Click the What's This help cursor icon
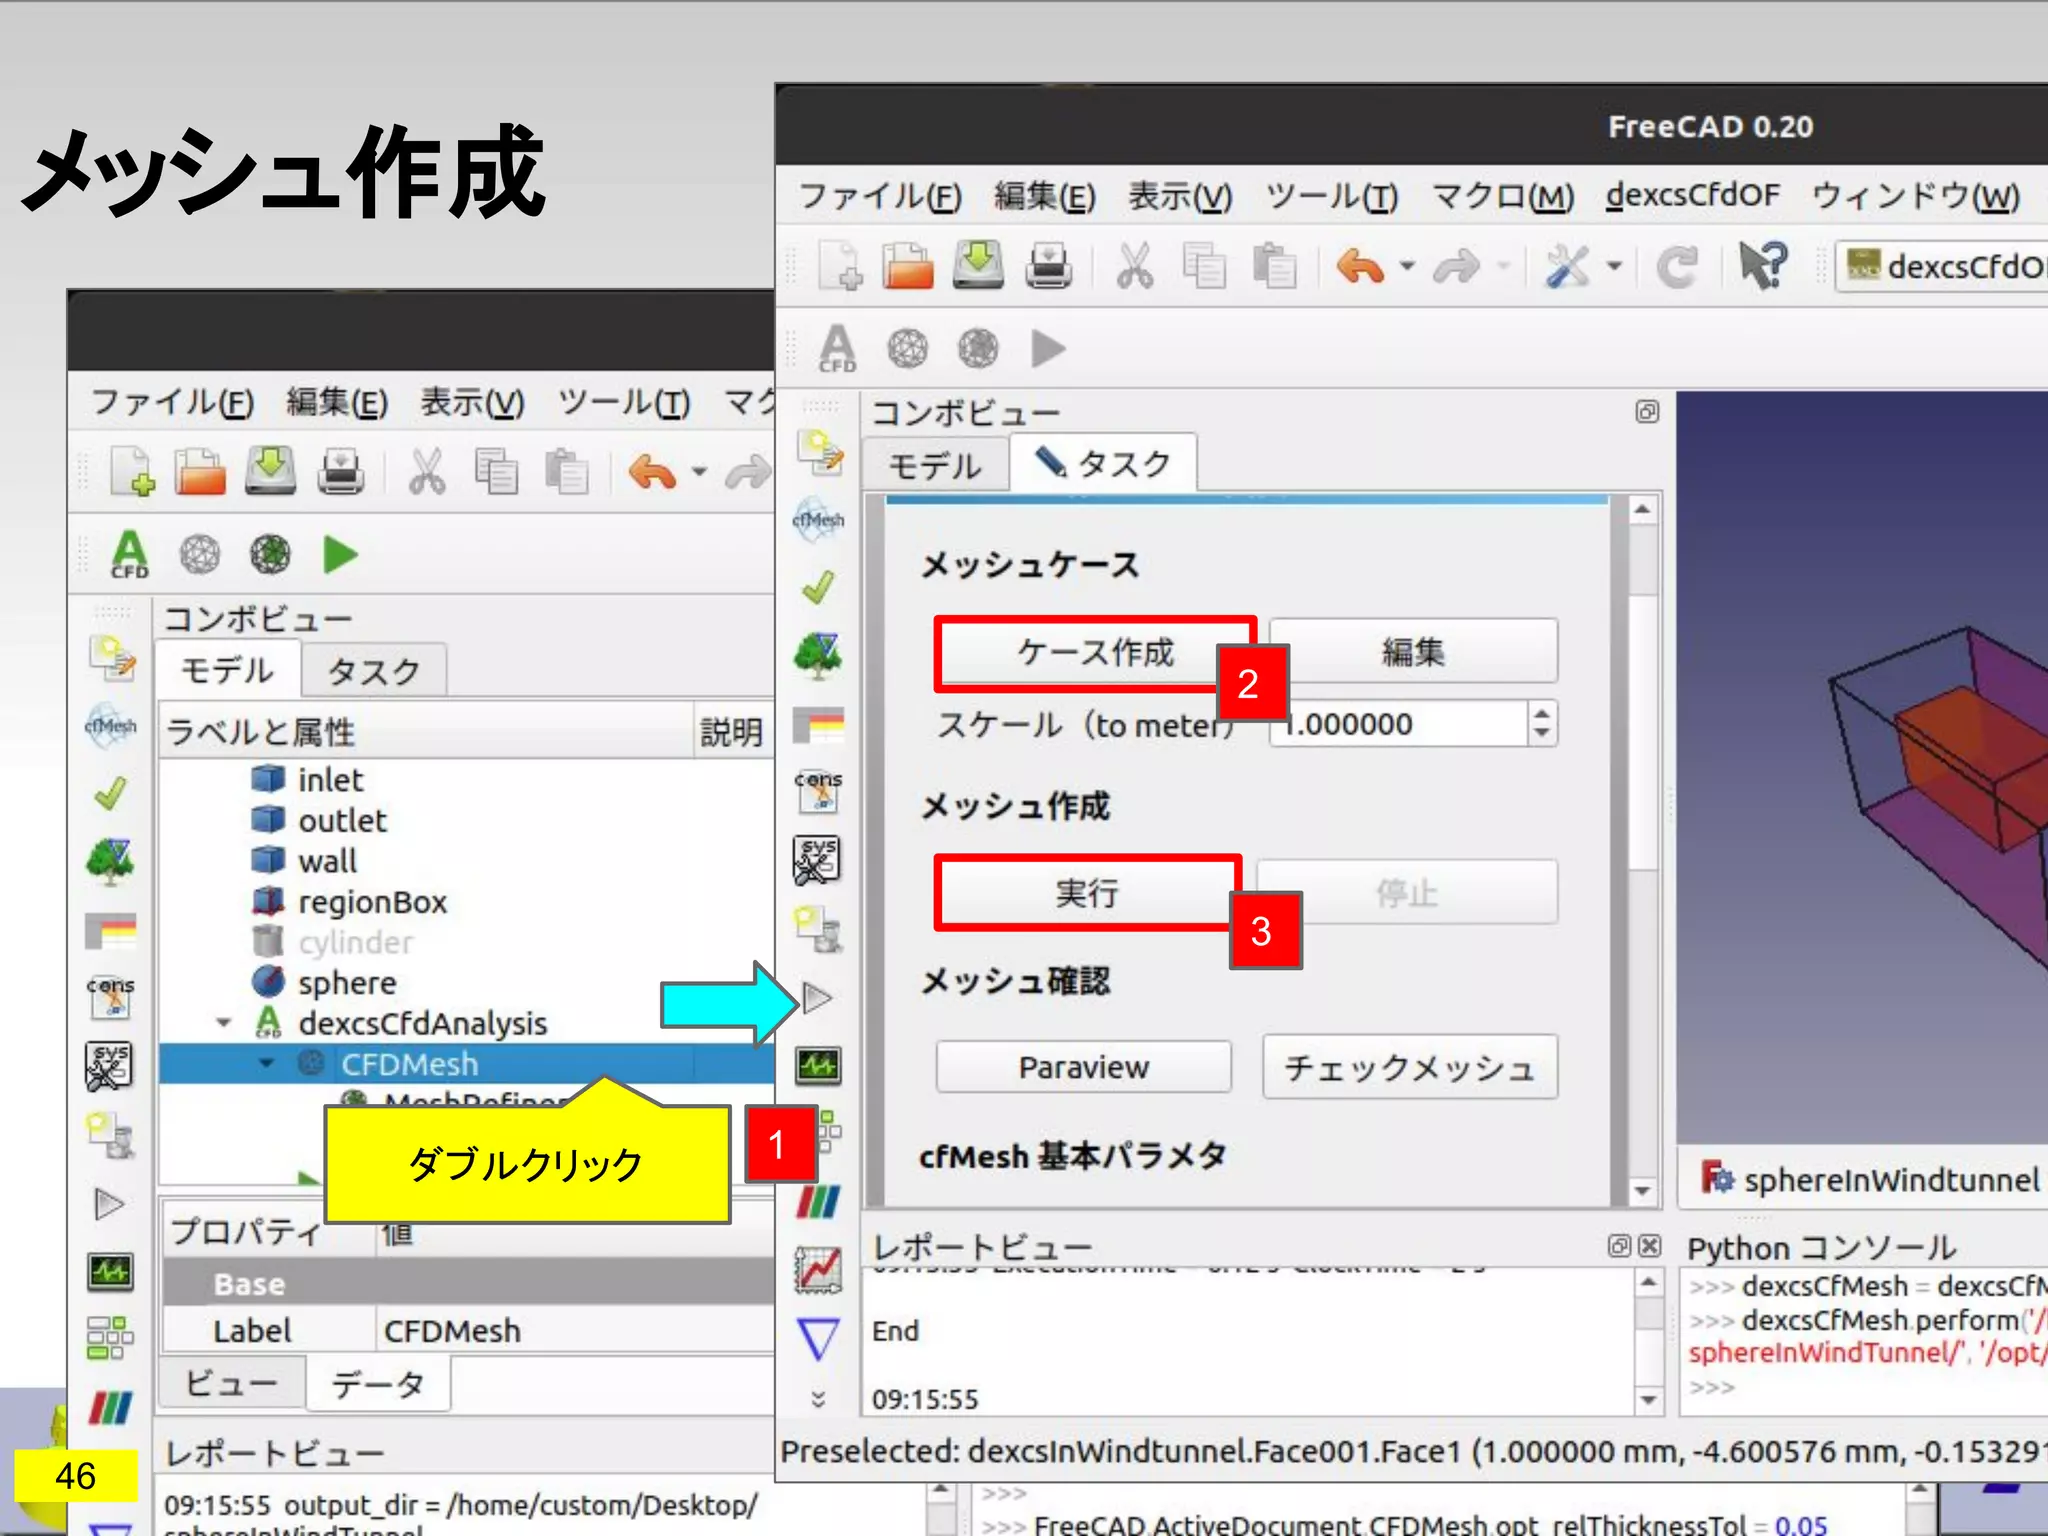Screen dimensions: 2048x1536 1762,267
